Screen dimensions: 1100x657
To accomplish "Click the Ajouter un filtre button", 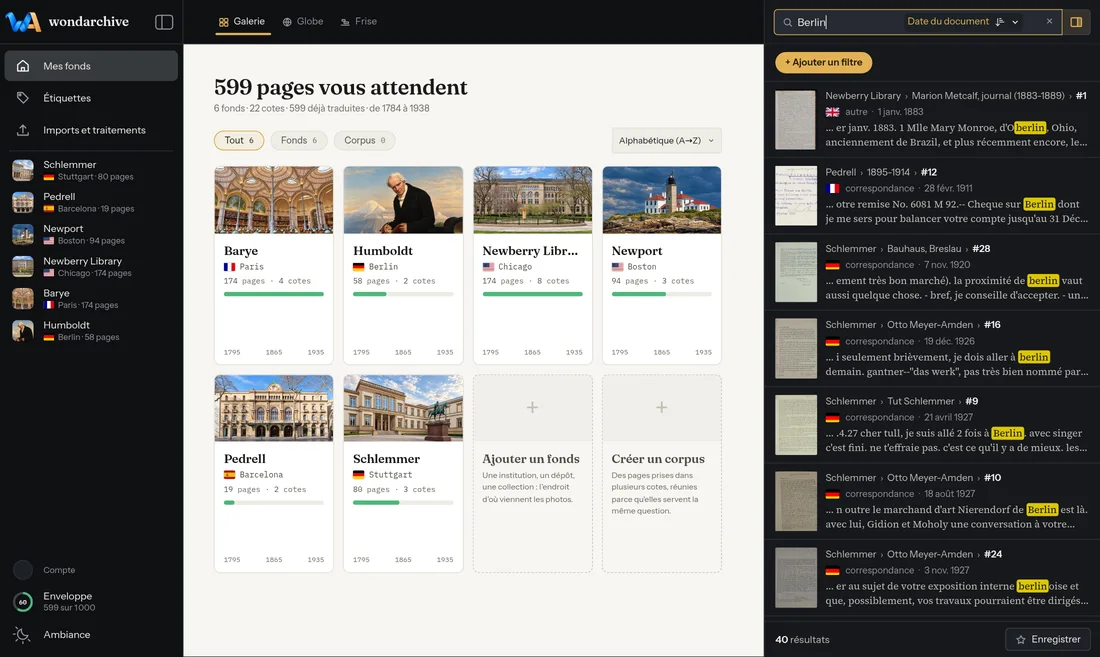I will pyautogui.click(x=824, y=62).
